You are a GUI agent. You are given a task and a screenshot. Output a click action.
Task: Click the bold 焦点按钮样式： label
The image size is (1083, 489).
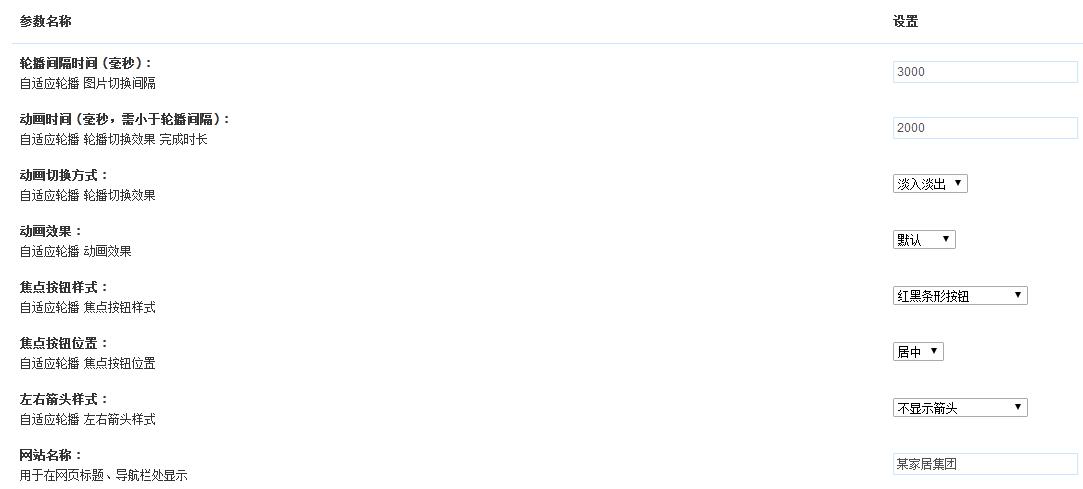click(64, 287)
